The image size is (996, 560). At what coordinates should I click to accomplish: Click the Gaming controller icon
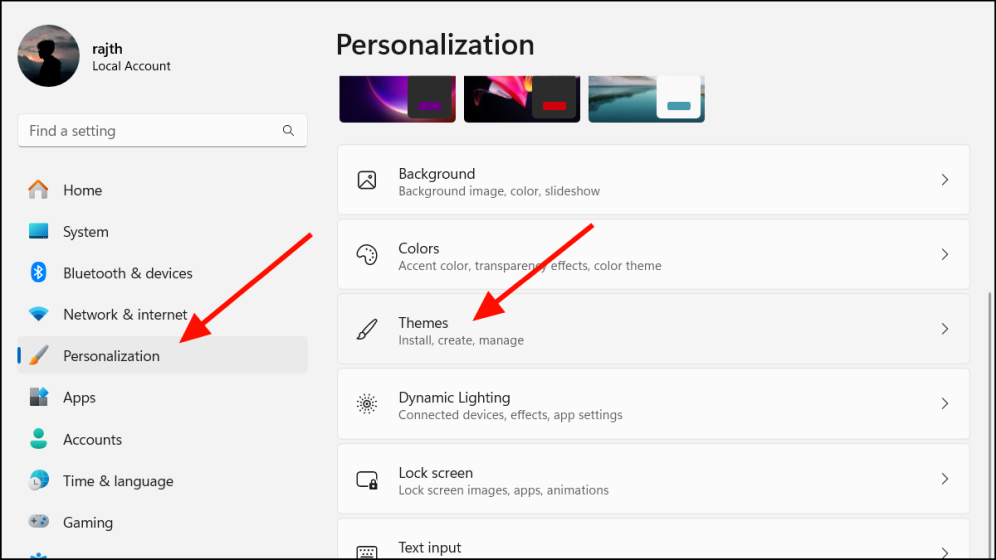(38, 522)
